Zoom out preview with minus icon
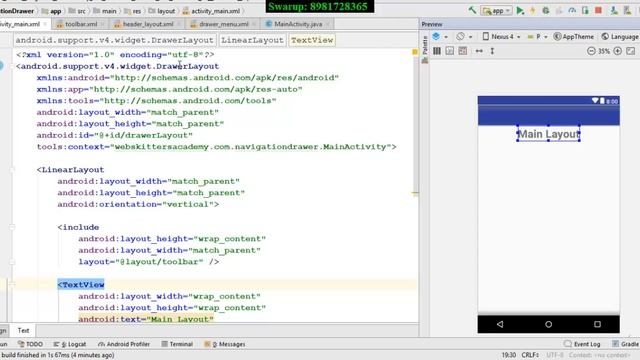Viewport: 640px width, 360px height. [x=591, y=51]
